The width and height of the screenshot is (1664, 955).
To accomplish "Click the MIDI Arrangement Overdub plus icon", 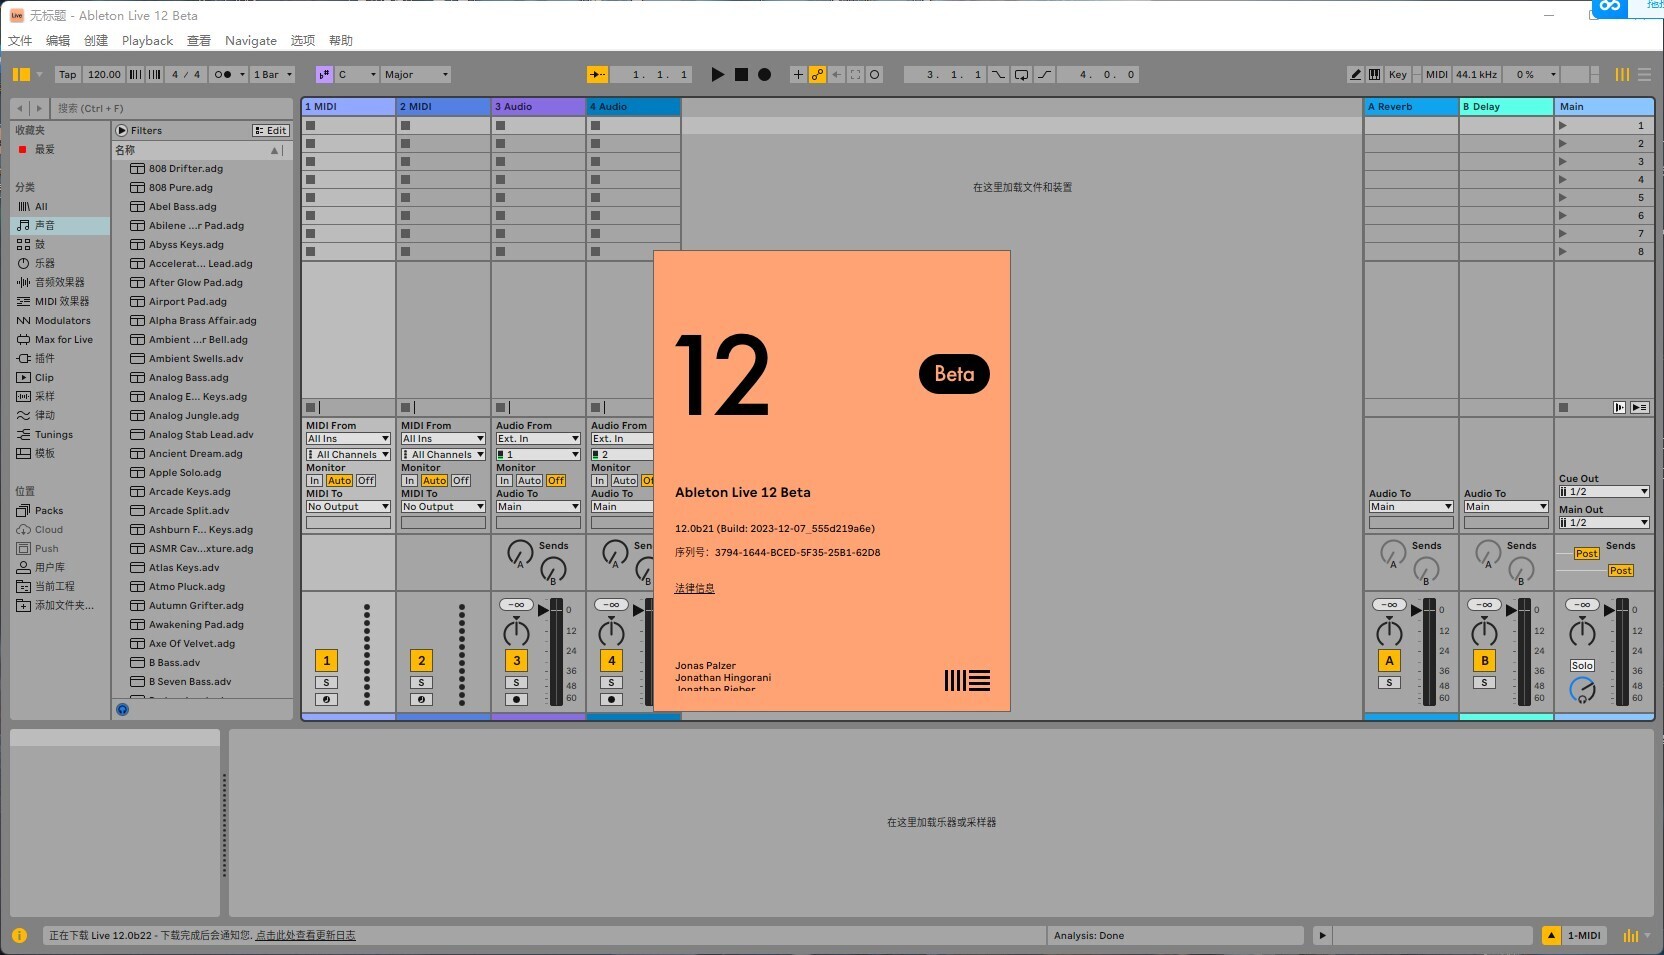I will tap(798, 74).
